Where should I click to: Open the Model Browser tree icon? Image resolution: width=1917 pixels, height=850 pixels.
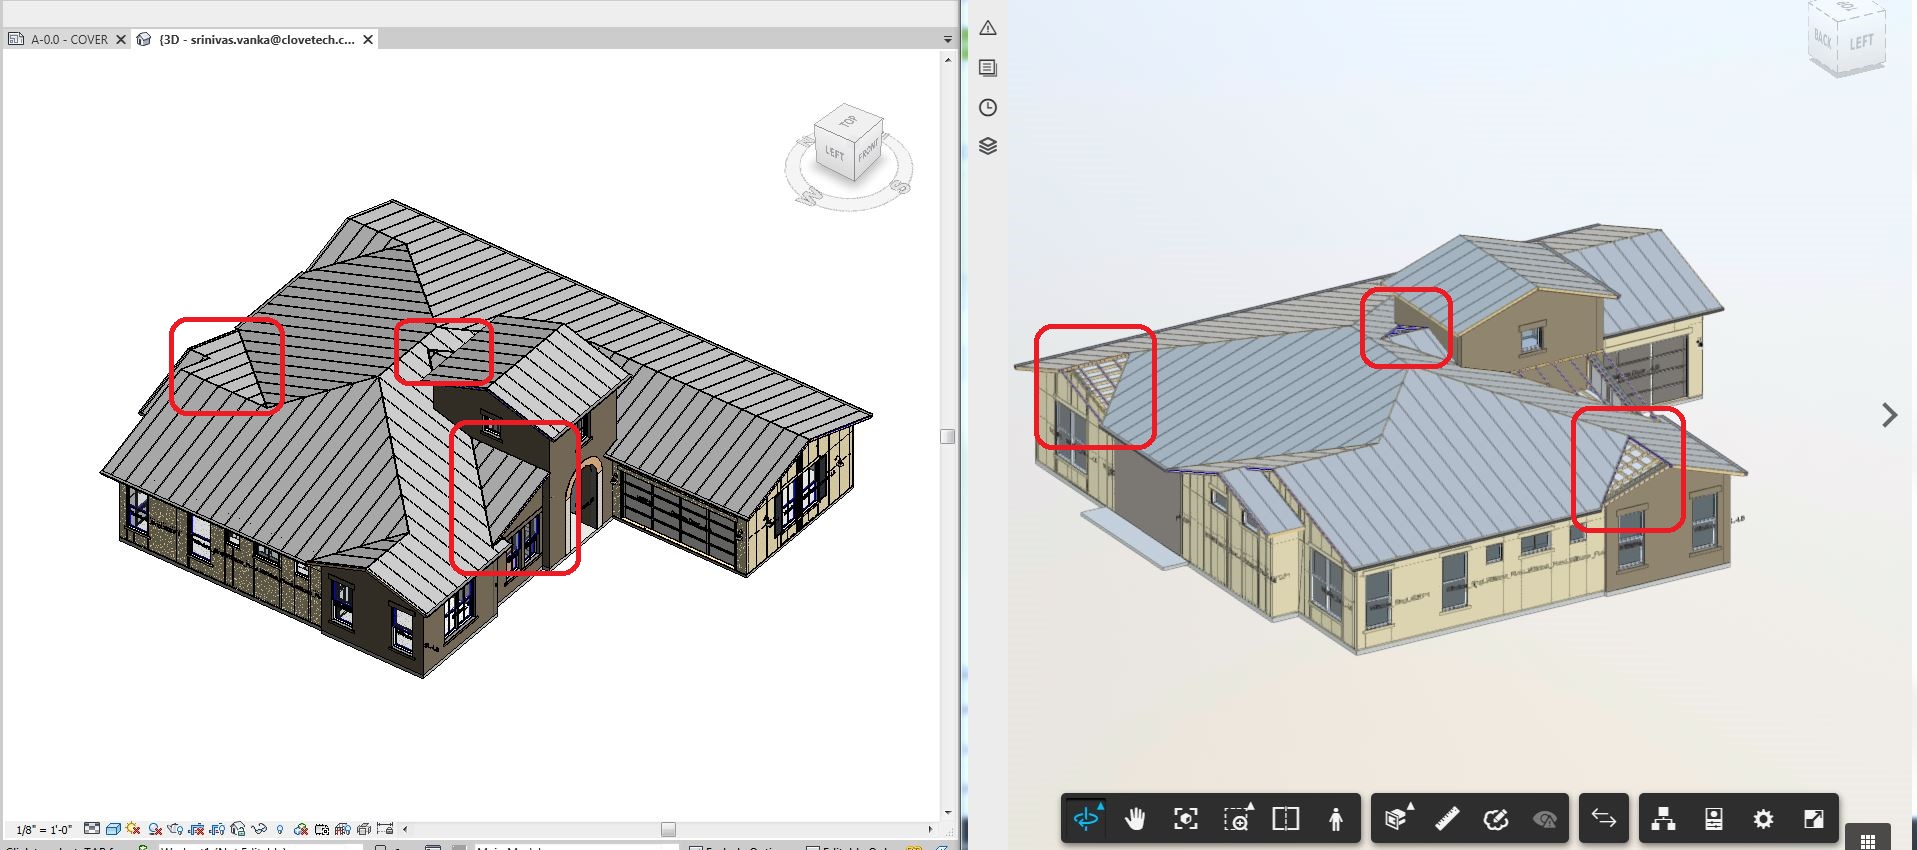point(1664,819)
